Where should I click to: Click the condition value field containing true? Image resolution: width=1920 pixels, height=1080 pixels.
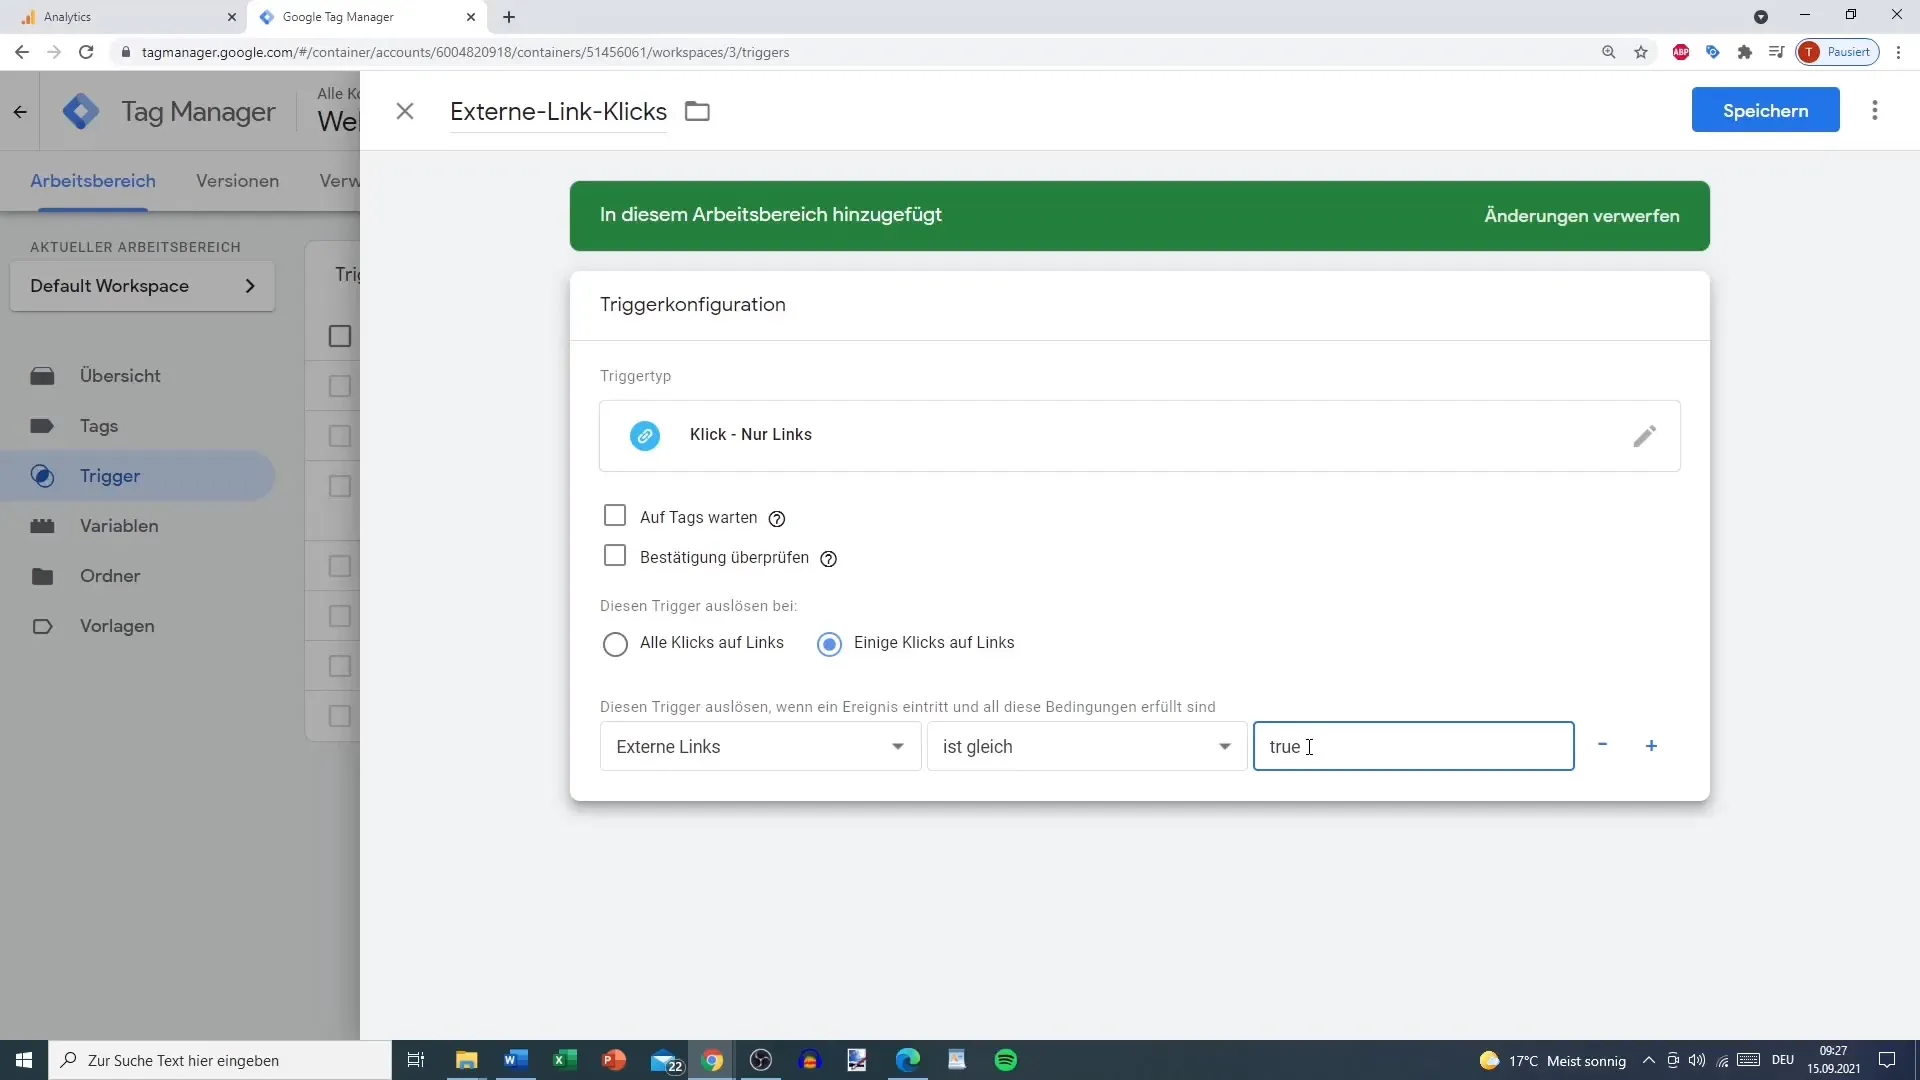pyautogui.click(x=1413, y=746)
